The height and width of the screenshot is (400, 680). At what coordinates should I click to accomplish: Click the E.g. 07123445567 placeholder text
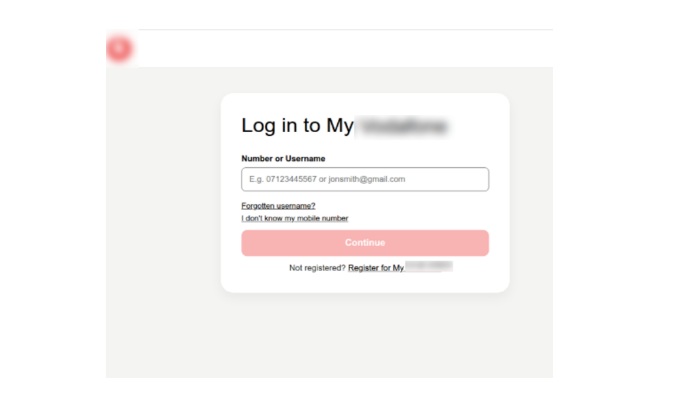click(283, 179)
